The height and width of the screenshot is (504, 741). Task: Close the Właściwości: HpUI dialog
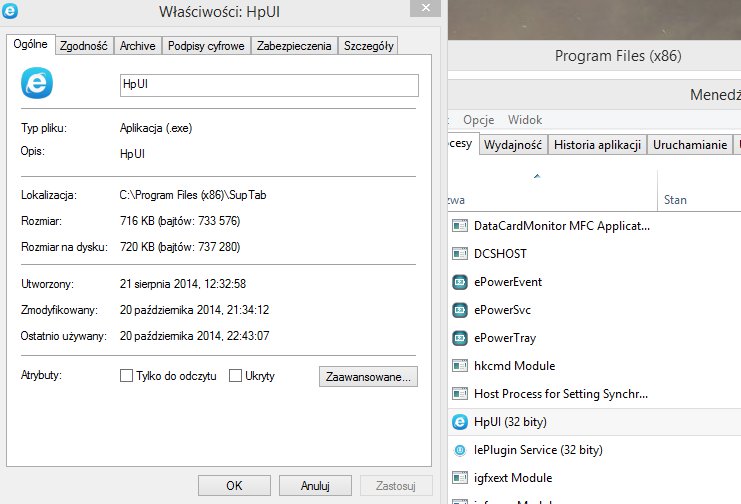tap(425, 8)
